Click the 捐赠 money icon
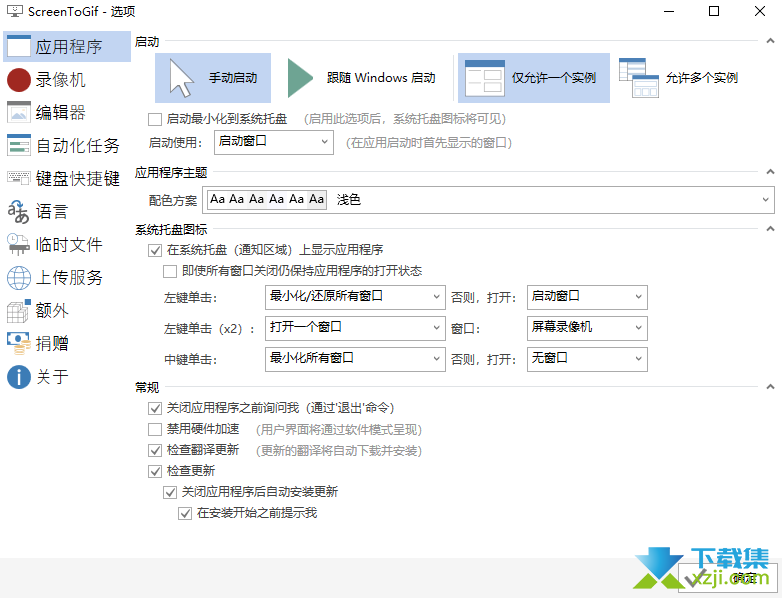Image resolution: width=782 pixels, height=598 pixels. pos(19,343)
